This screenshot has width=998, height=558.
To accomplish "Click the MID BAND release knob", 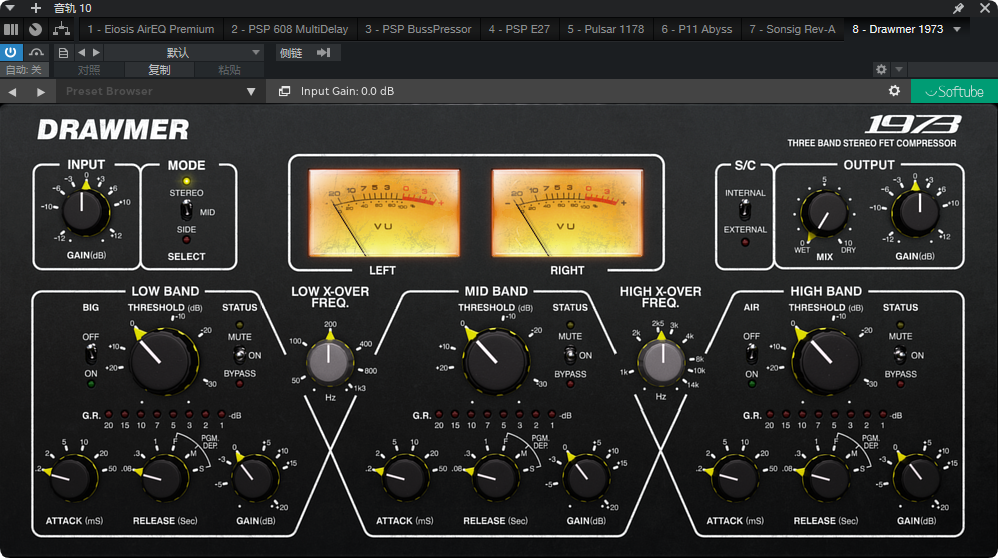I will [495, 478].
